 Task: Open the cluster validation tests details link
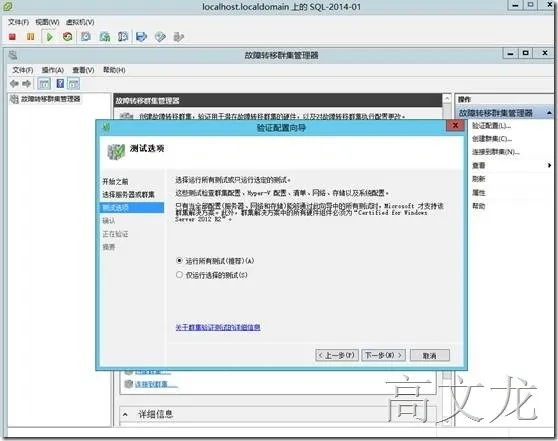218,327
